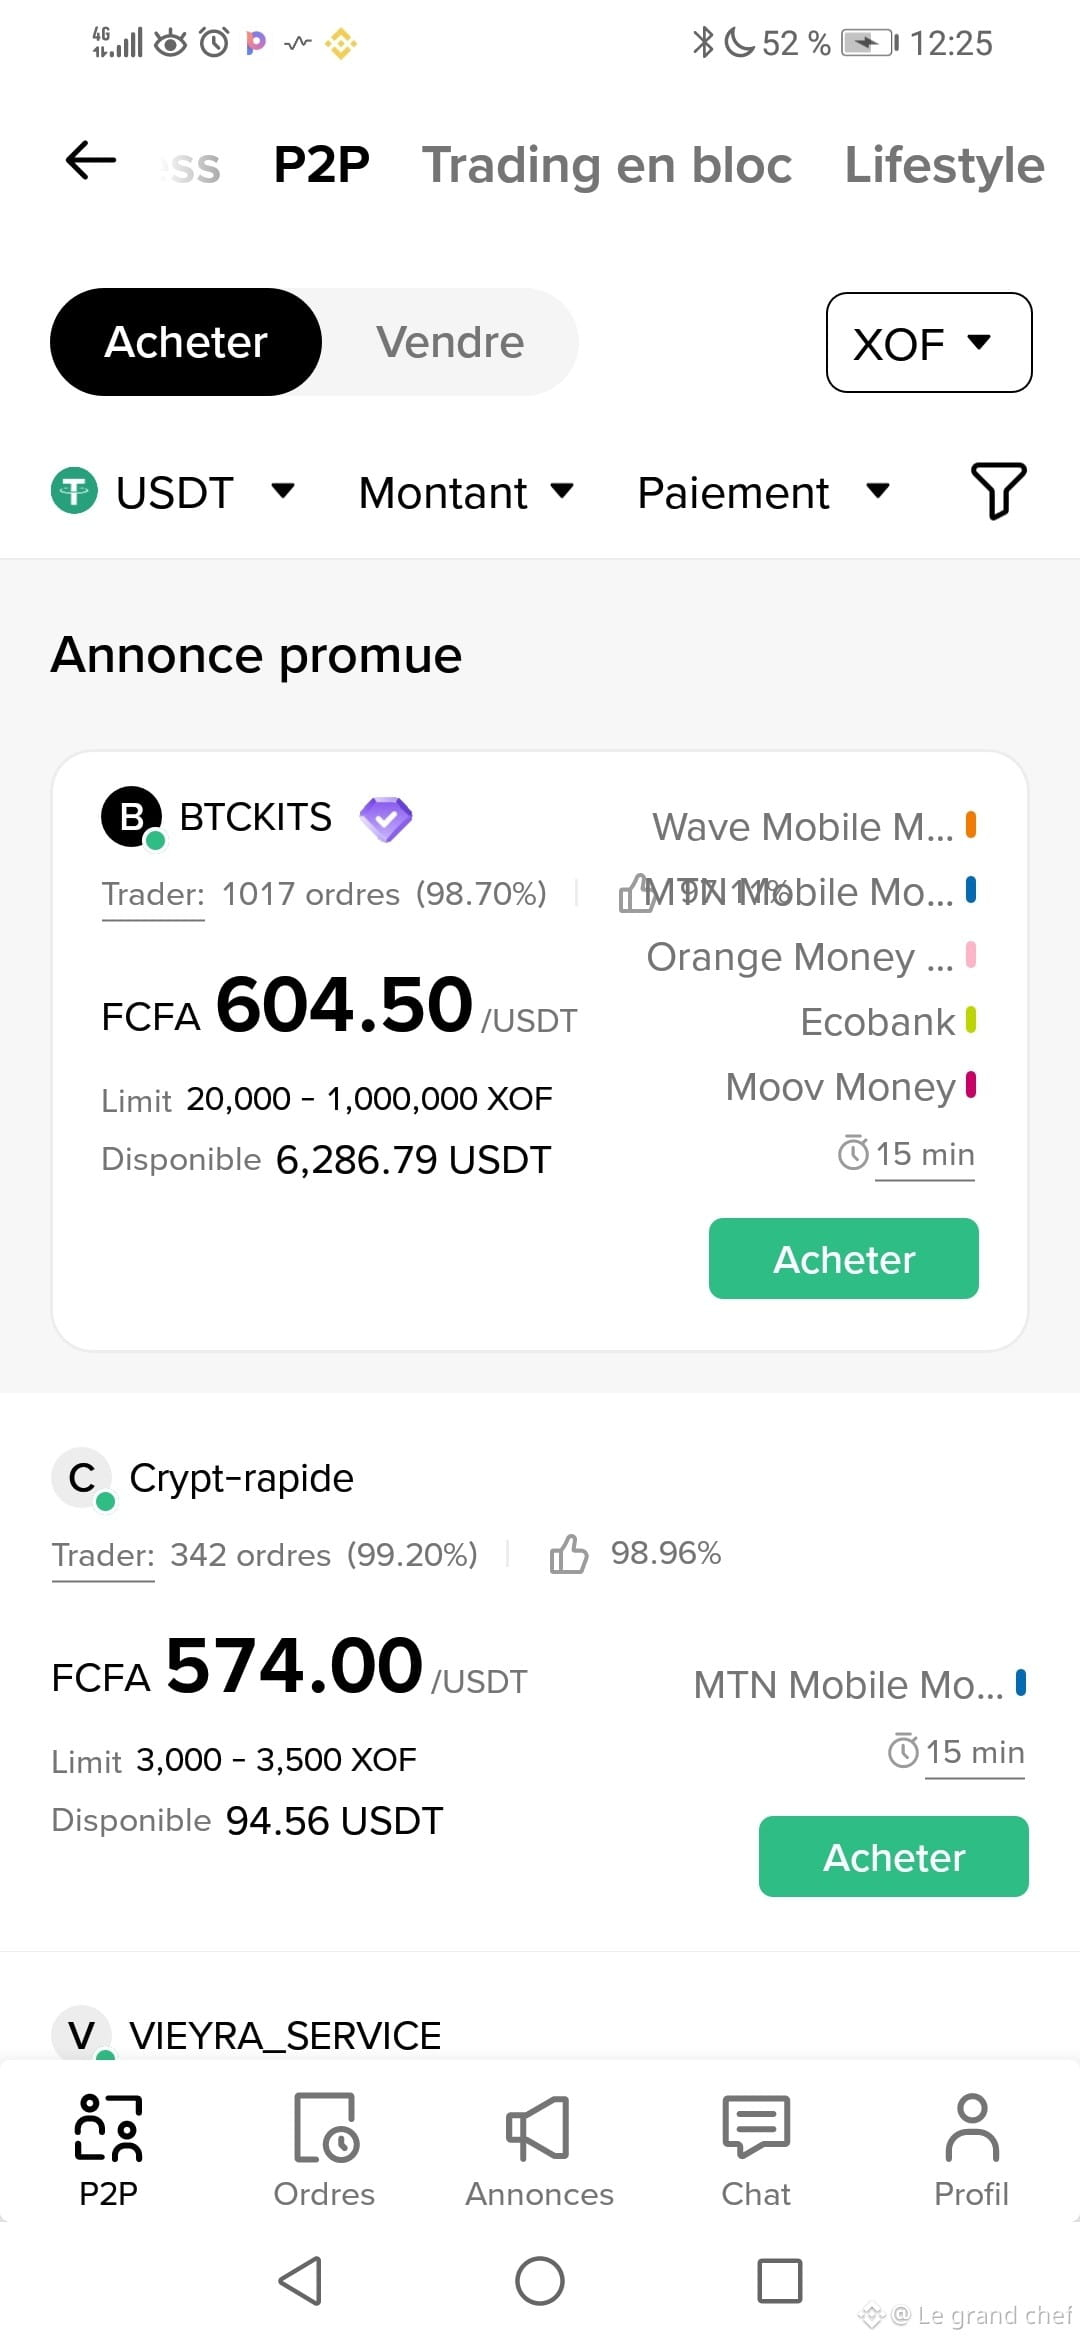Viewport: 1080px width, 2340px height.
Task: Tap Acheter button for Crypt-rapide offer
Action: click(894, 1857)
